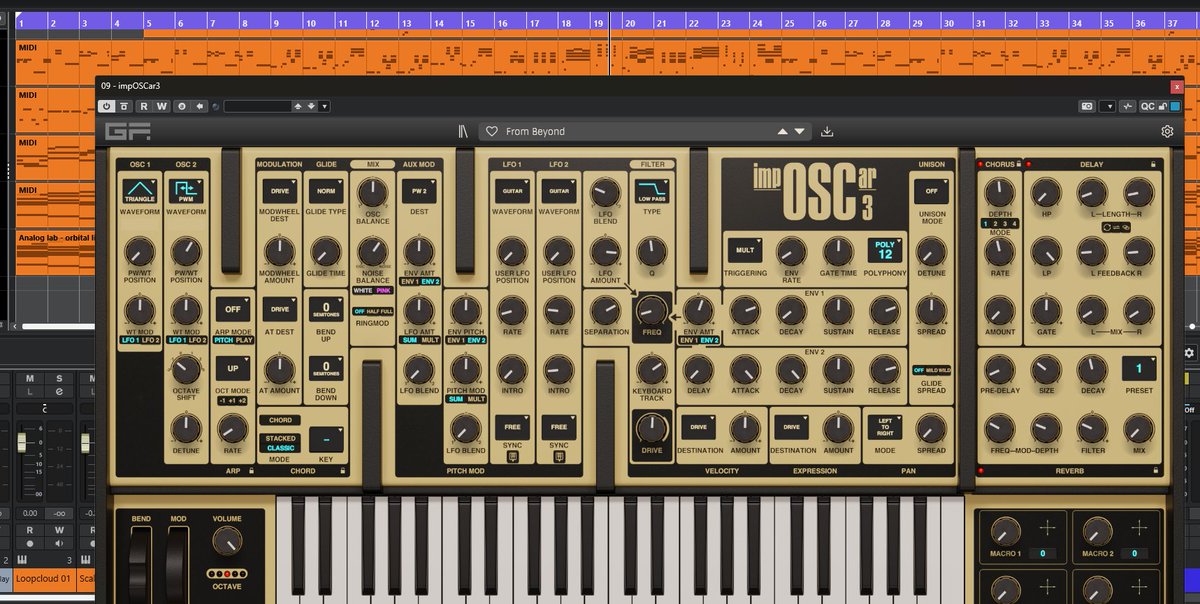Favorite the From Beyond preset with heart icon
1200x604 pixels.
tap(491, 131)
